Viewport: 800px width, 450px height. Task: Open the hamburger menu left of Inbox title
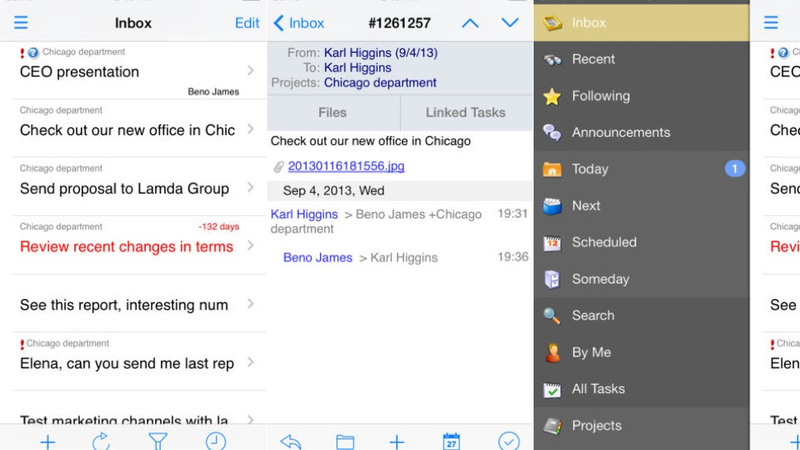click(21, 23)
